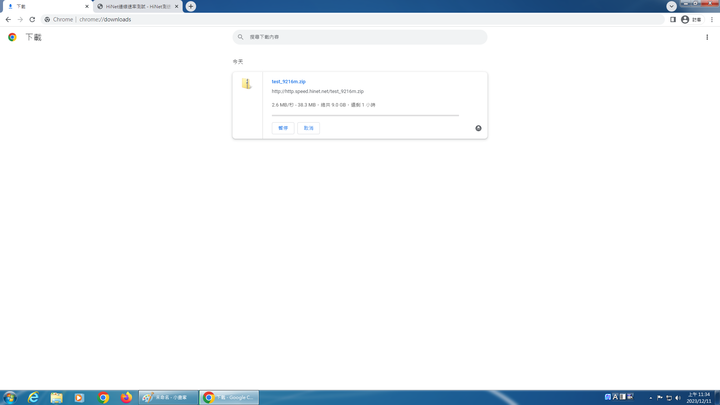Viewport: 720px width, 405px height.
Task: Toggle the IME letter A mode
Action: (x=615, y=397)
